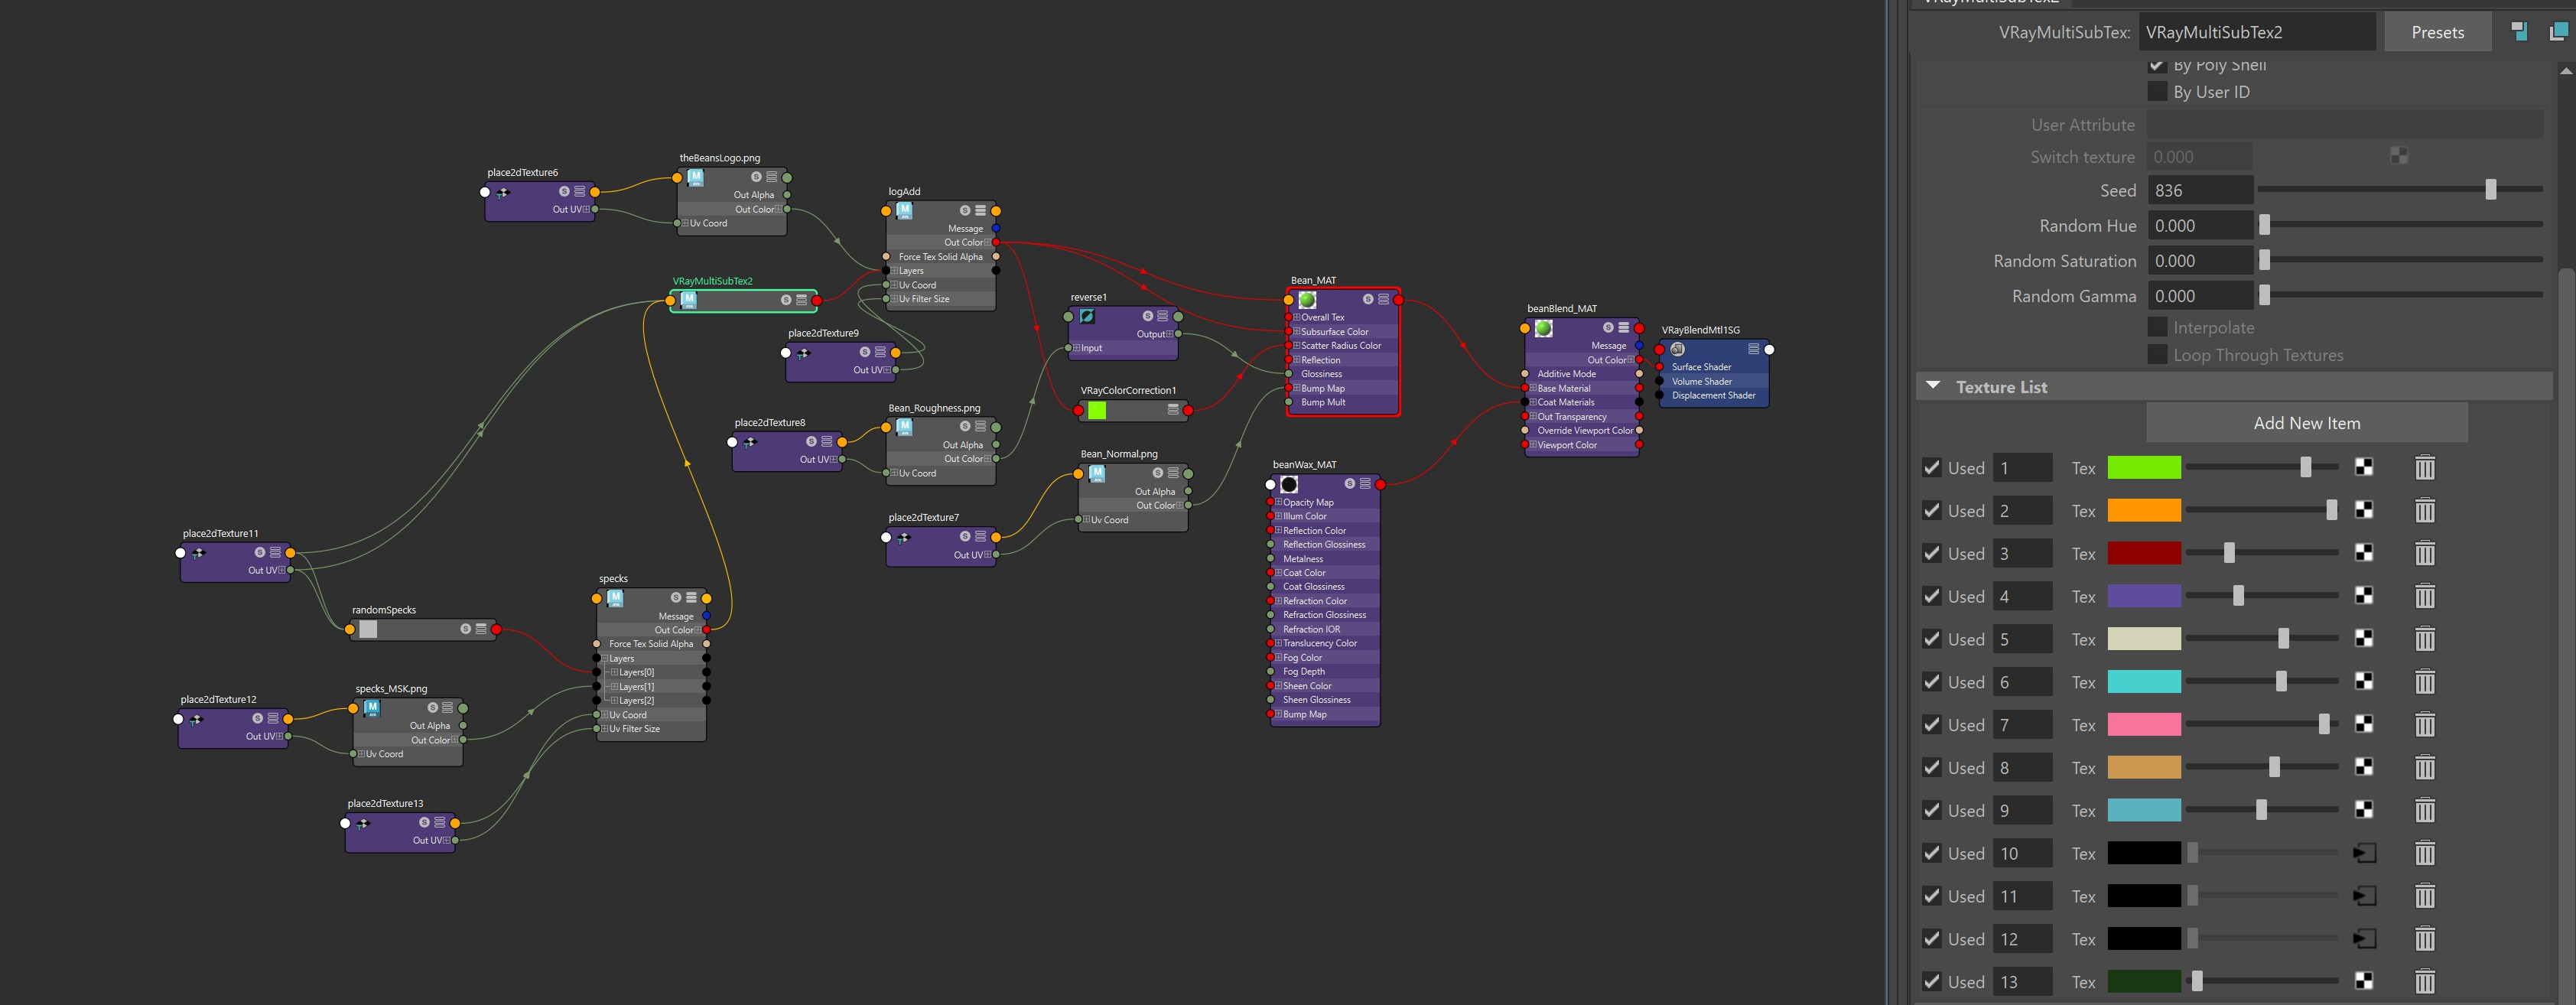
Task: Click the material swatch on the beanWax_MAT node
Action: (1289, 484)
